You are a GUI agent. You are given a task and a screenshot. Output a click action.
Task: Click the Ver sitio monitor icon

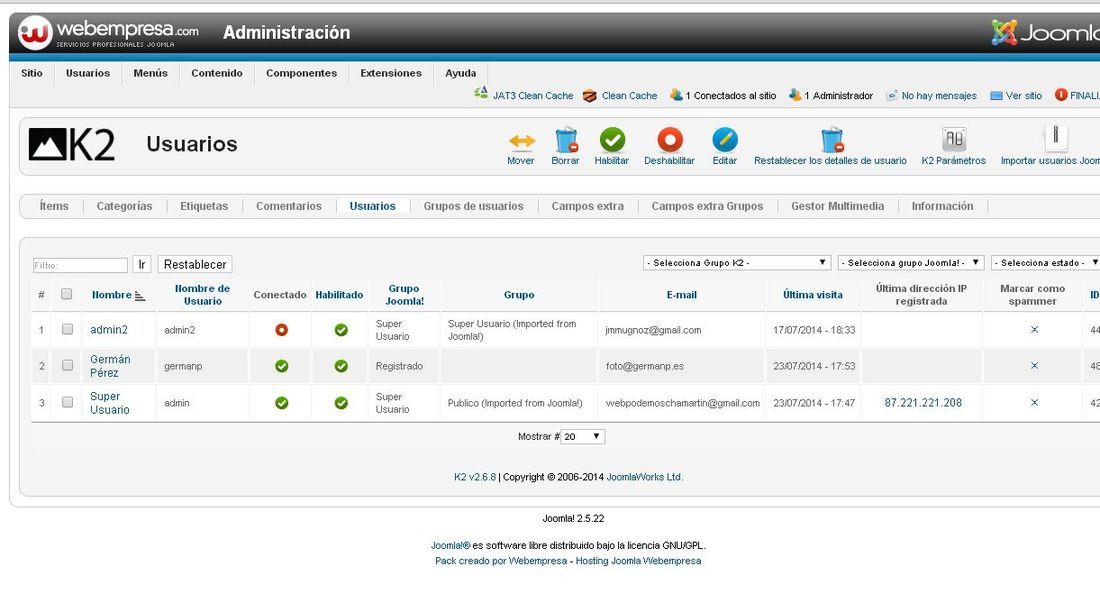[996, 96]
